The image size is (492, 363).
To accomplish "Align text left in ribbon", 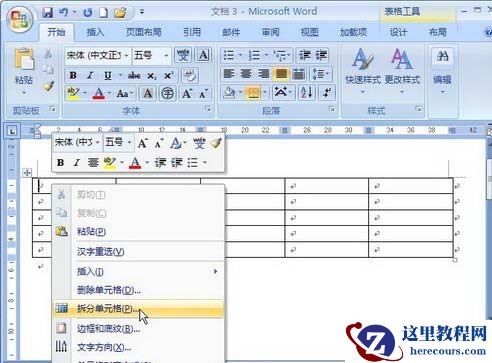I will click(x=229, y=74).
